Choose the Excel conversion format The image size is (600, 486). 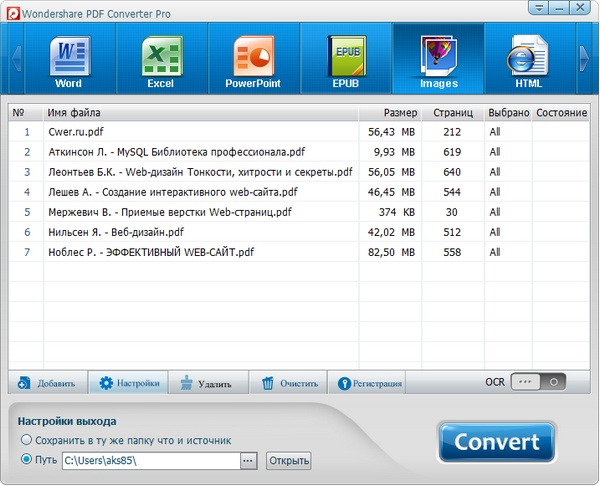tap(161, 58)
